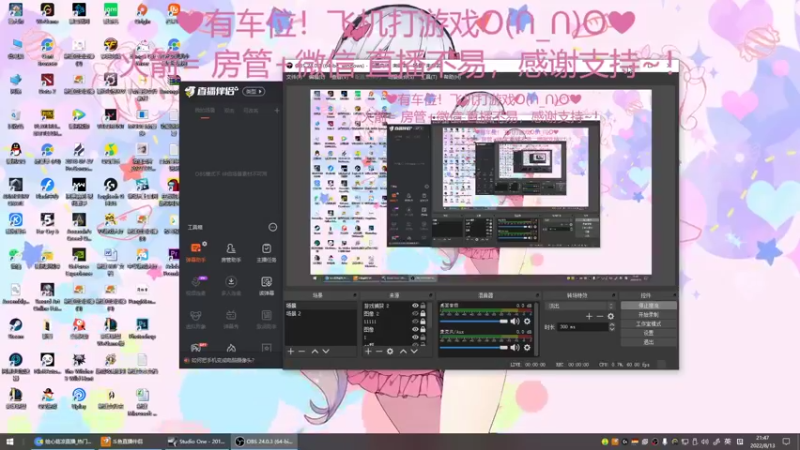Screen dimensions: 800x450
Task: Open 虚拟形象 tool in 直播伴侣
Action: click(x=196, y=319)
